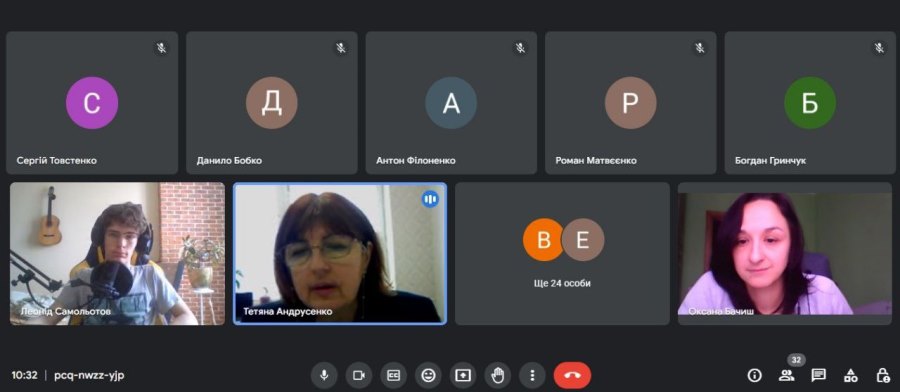Mute the microphone in the bottom bar

click(324, 375)
